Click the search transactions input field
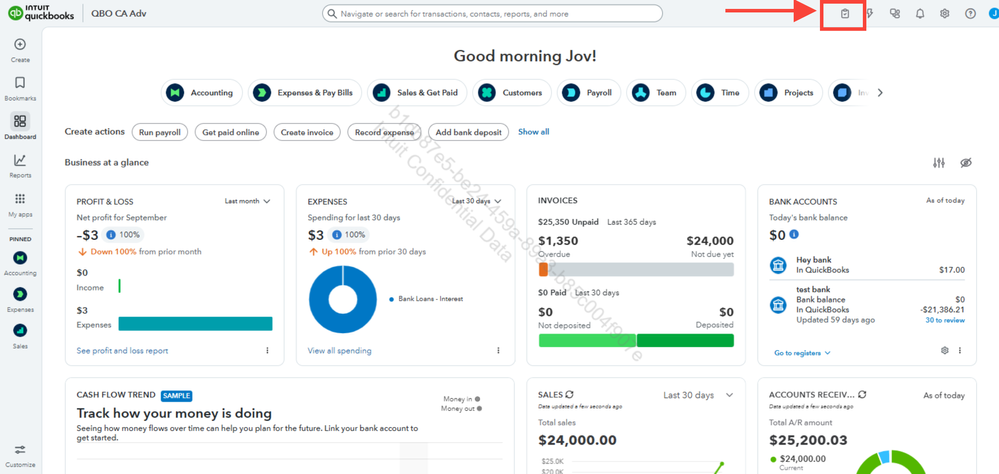Viewport: 999px width, 474px height. pos(492,14)
